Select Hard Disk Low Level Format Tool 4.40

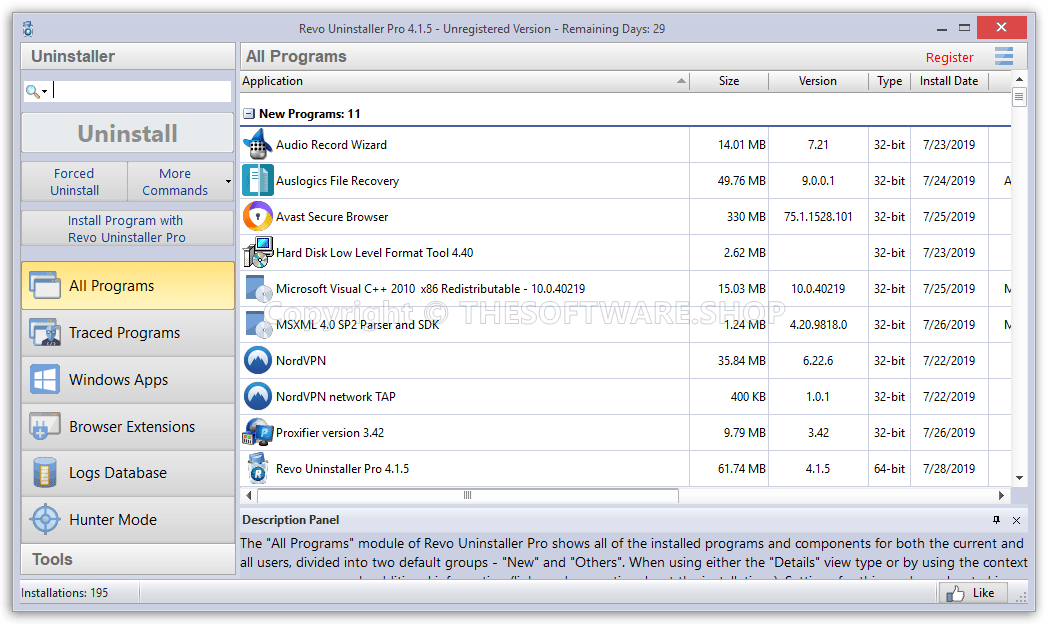[374, 253]
